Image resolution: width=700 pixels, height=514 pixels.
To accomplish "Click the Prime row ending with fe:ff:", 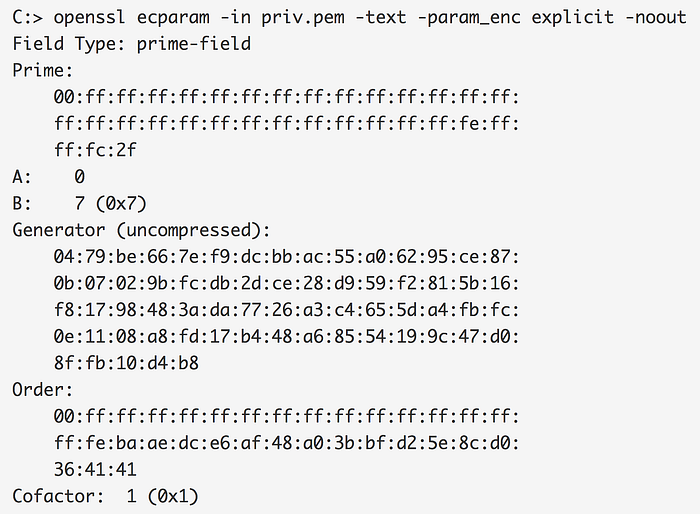I will click(287, 124).
